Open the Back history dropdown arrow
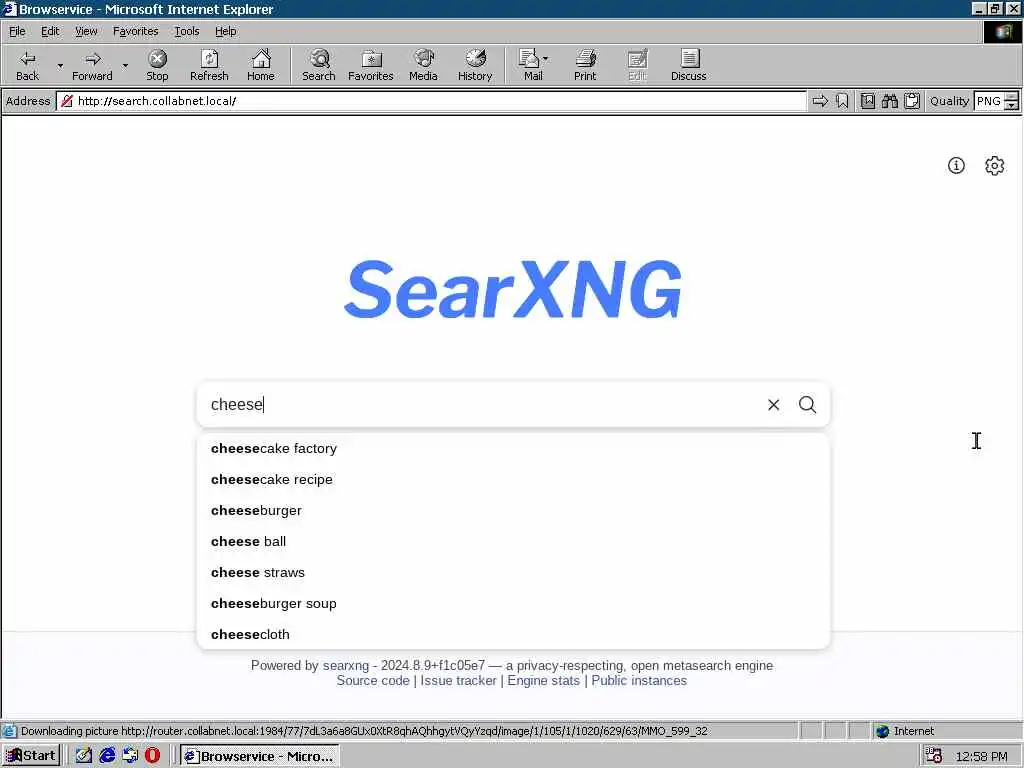The height and width of the screenshot is (768, 1024). [60, 65]
